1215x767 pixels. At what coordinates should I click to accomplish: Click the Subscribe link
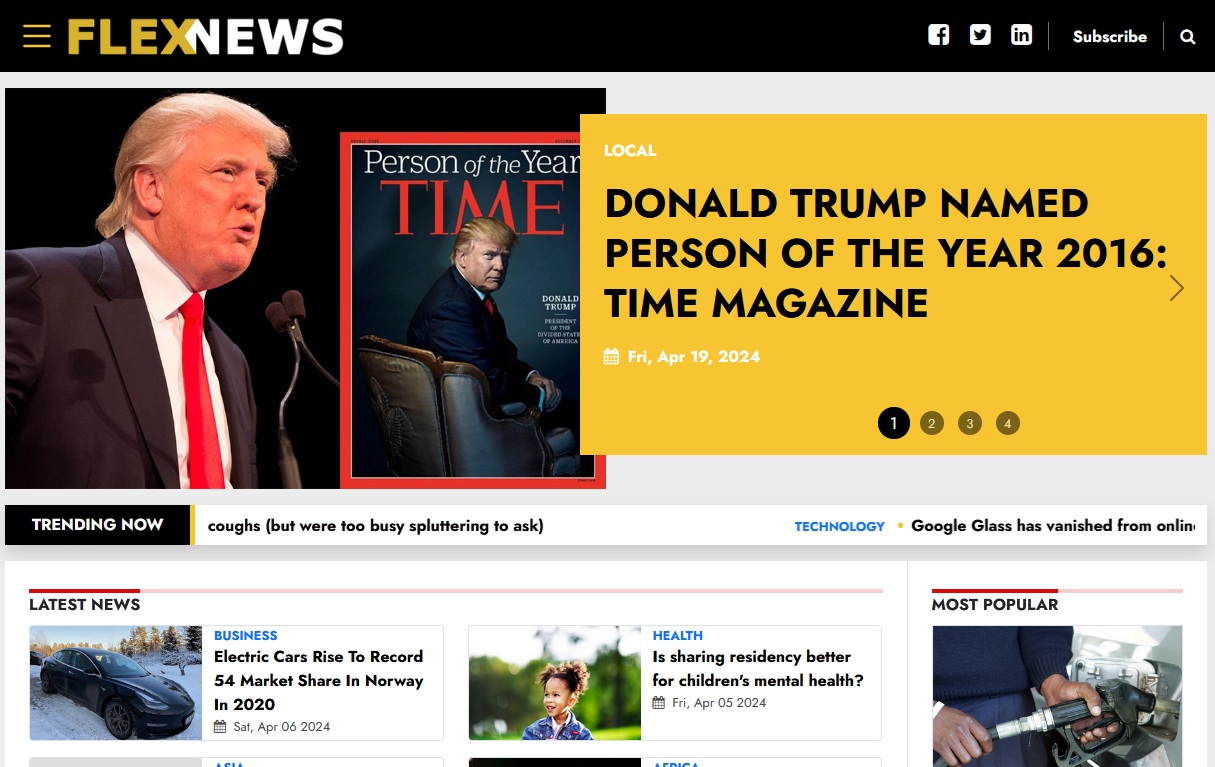[x=1109, y=36]
